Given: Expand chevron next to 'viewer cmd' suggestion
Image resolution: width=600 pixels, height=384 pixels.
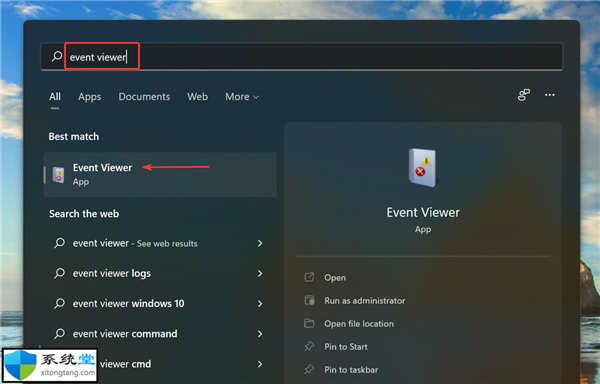Looking at the screenshot, I should click(x=260, y=364).
